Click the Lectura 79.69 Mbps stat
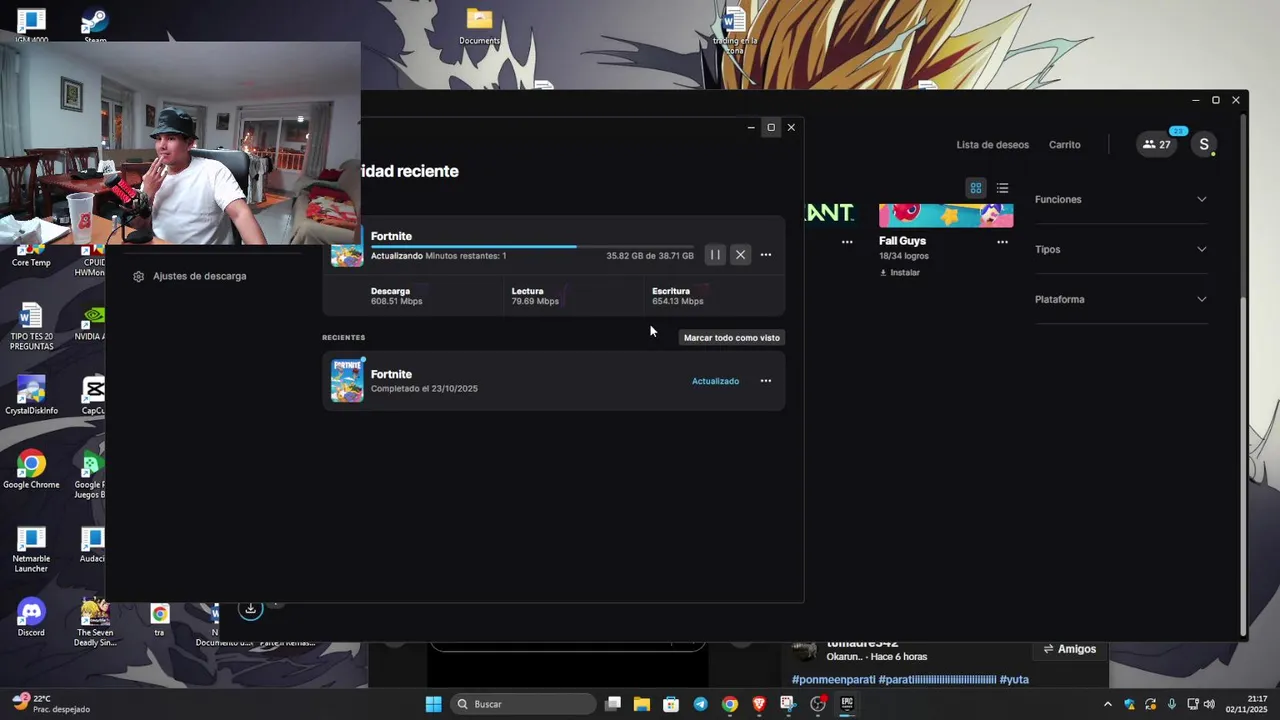Screen dimensions: 1280x720 (535, 296)
